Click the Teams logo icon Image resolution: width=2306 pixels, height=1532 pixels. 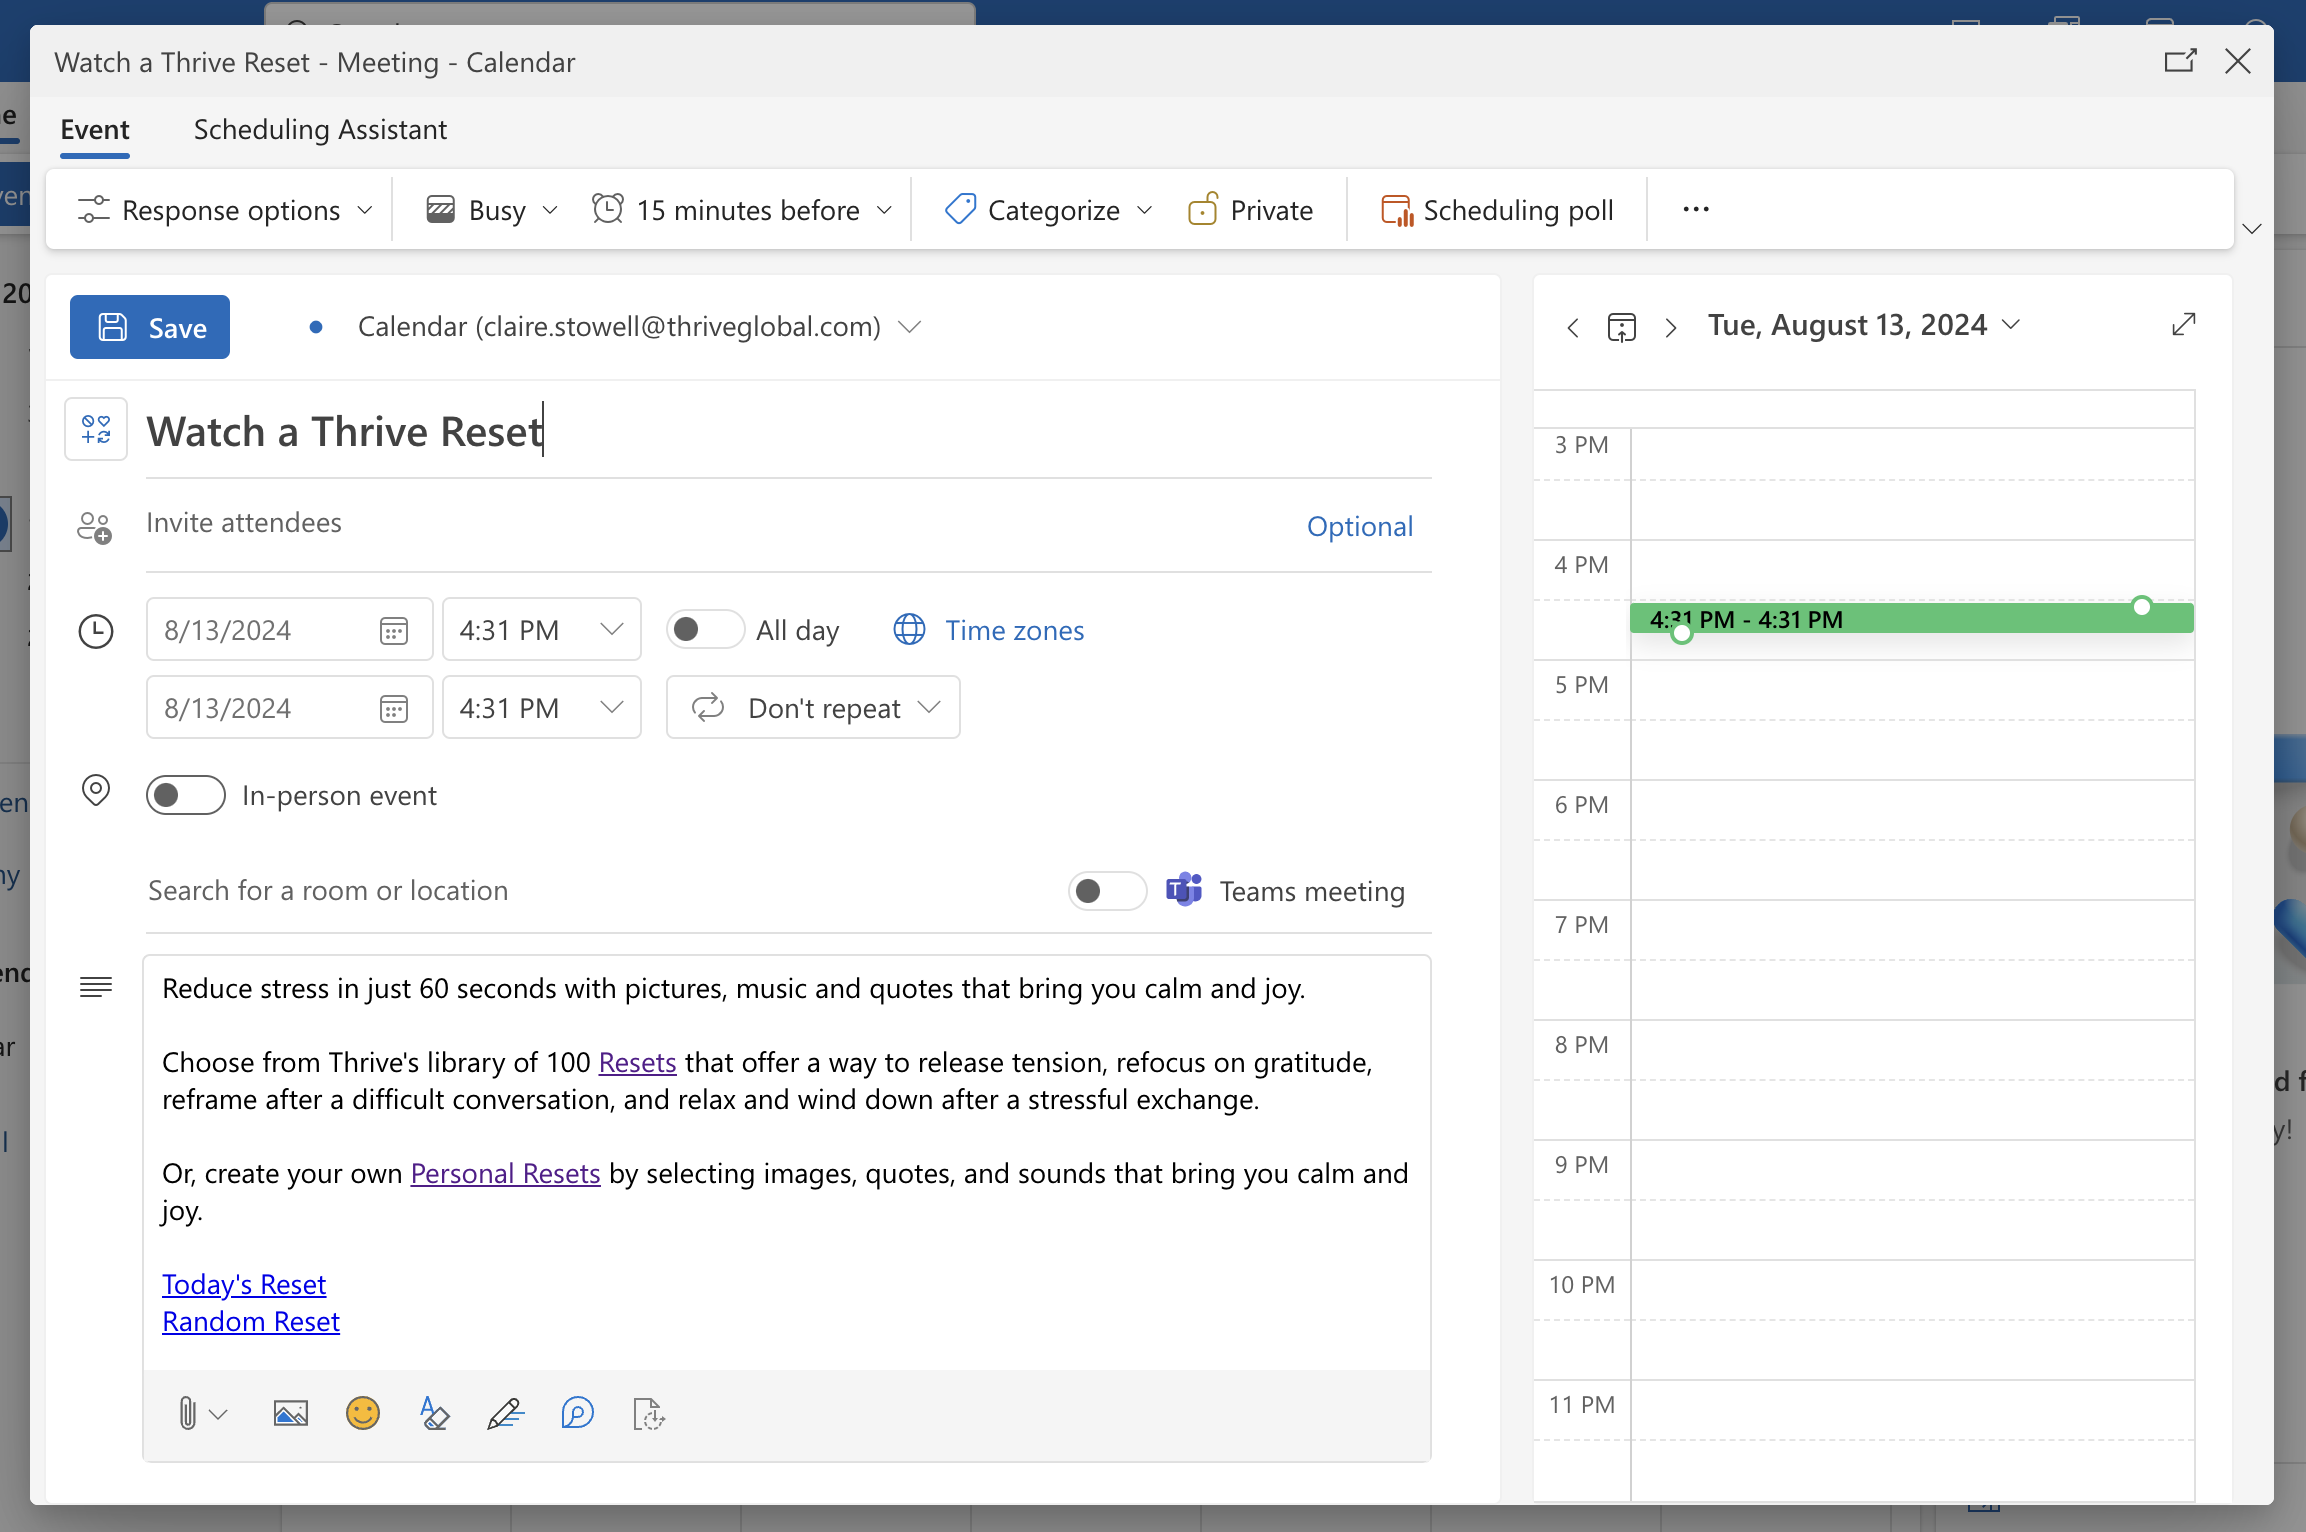tap(1184, 889)
